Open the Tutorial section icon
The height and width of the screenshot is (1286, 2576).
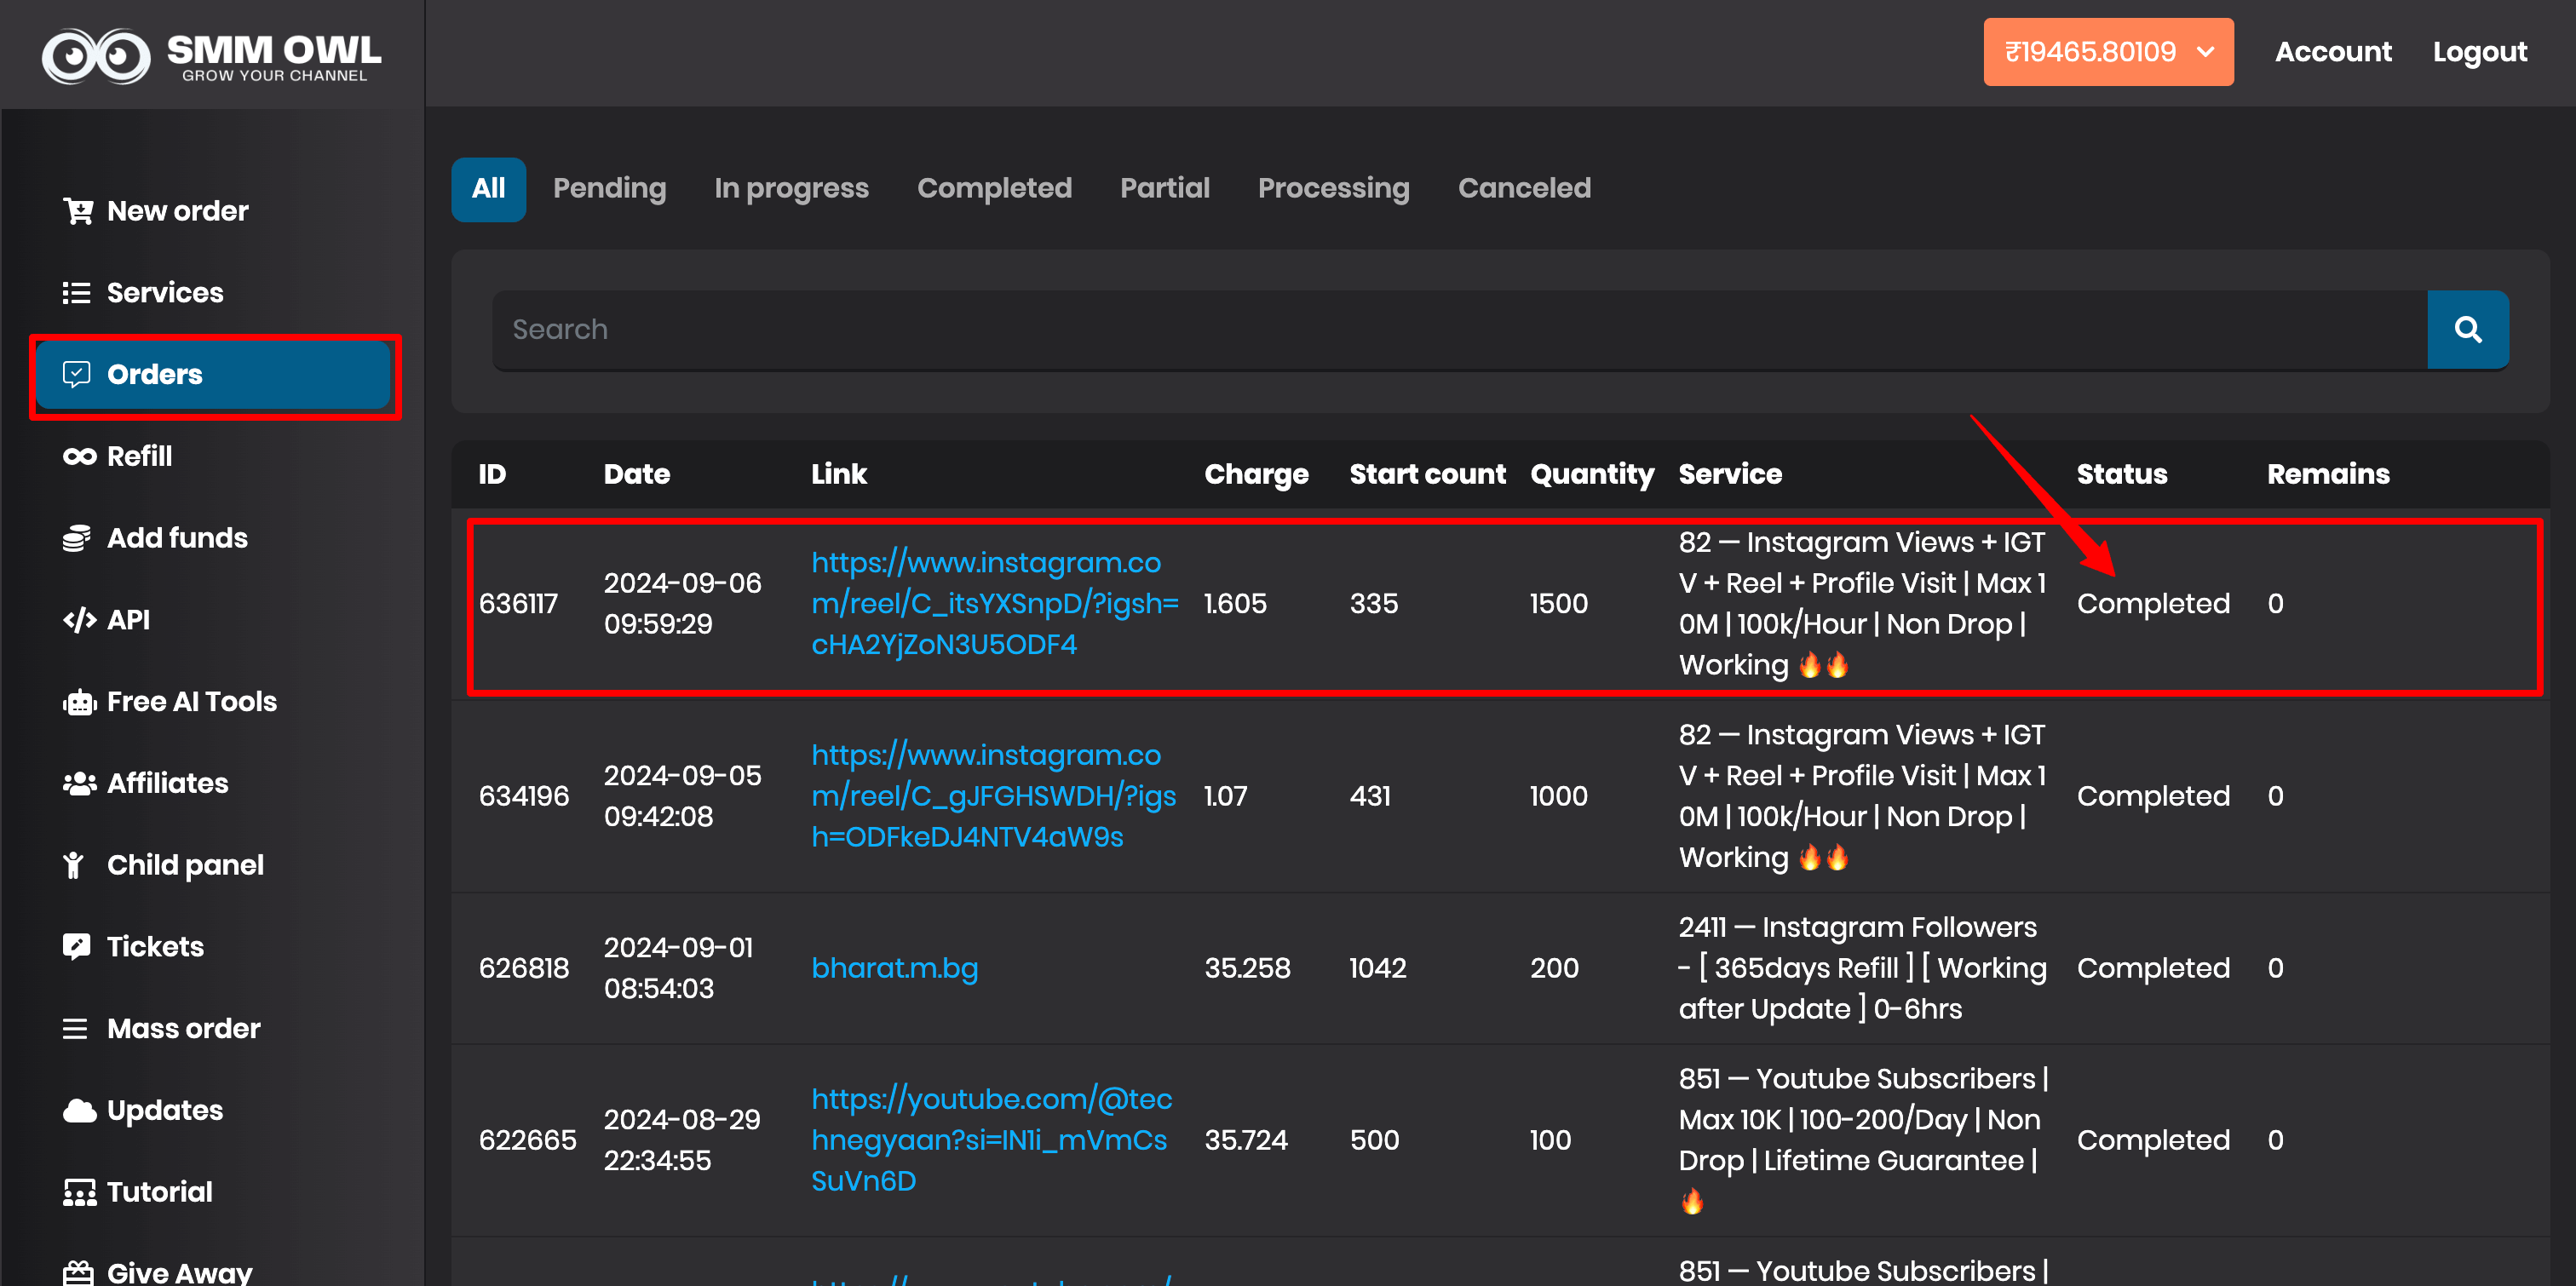[x=79, y=1191]
